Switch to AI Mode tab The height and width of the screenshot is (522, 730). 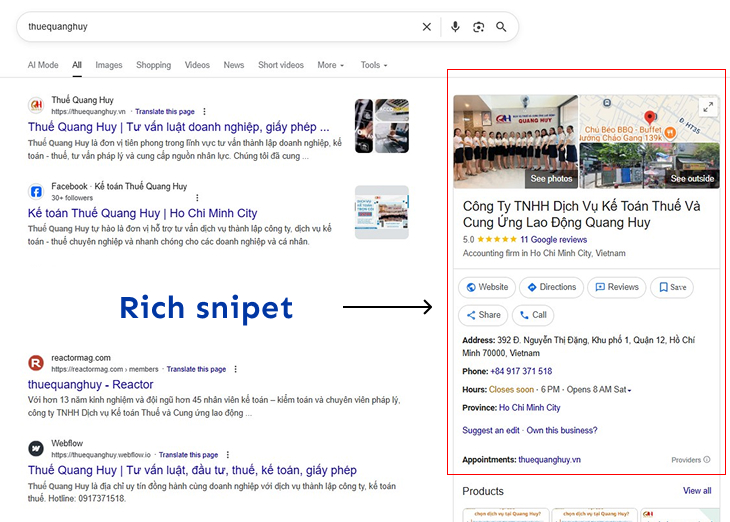point(43,65)
